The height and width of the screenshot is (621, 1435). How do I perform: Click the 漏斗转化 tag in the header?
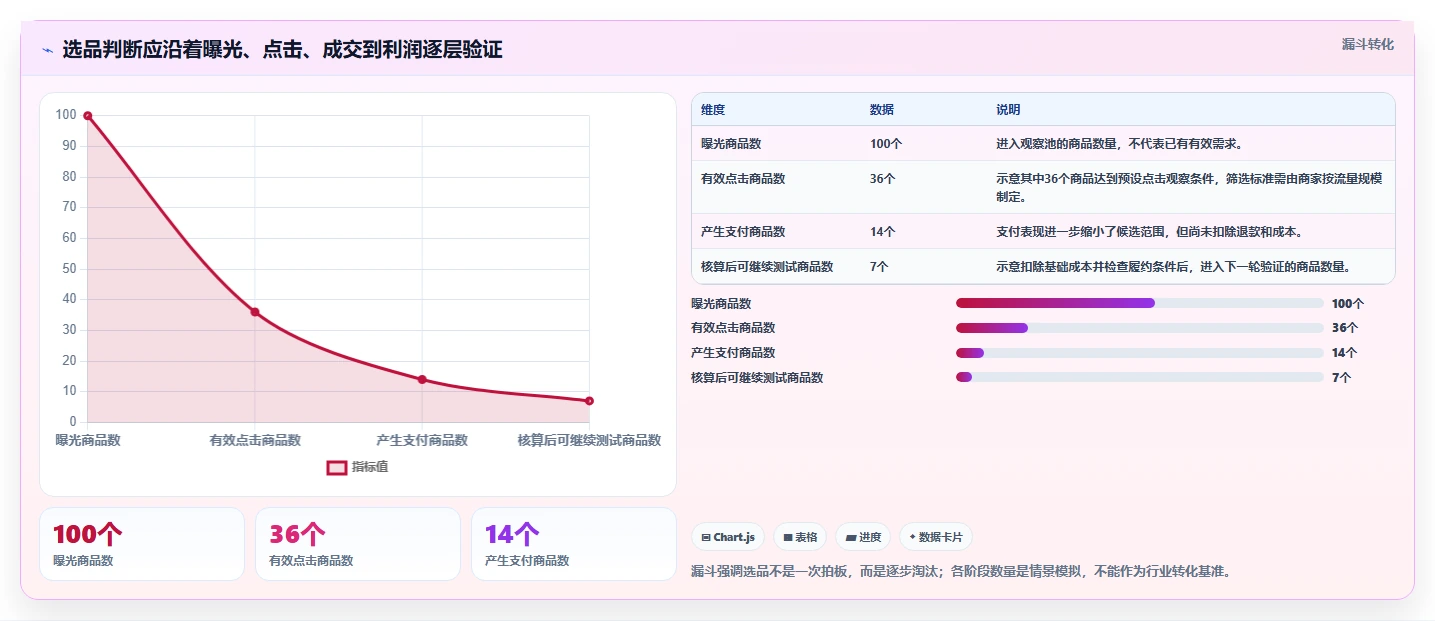tap(1367, 44)
